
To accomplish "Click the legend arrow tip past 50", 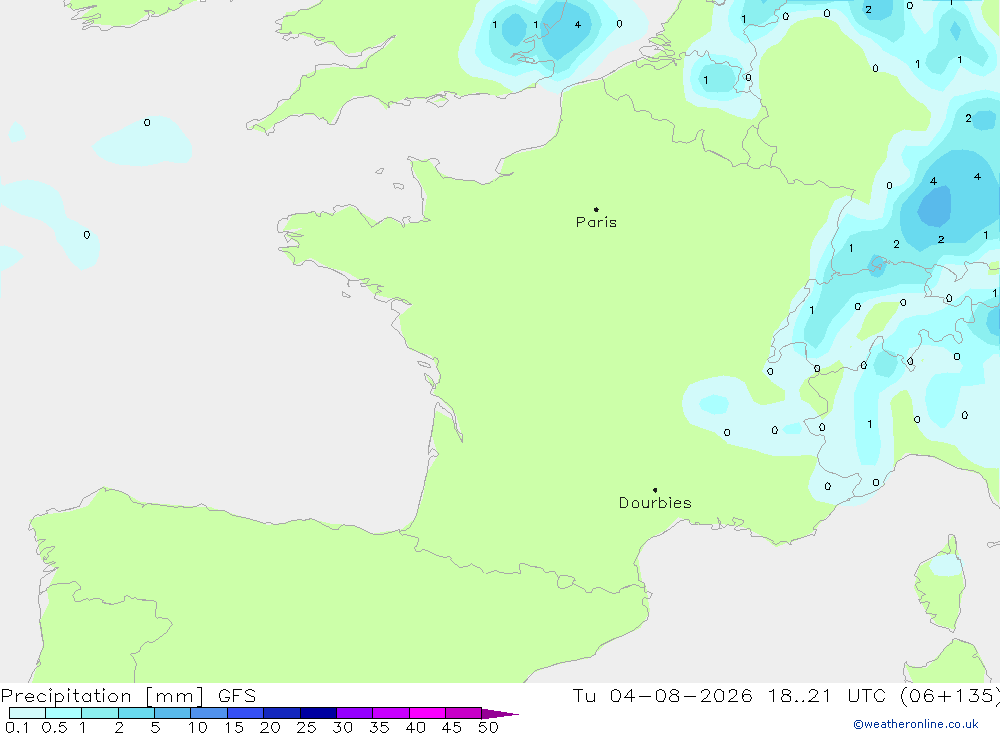I will click(501, 713).
